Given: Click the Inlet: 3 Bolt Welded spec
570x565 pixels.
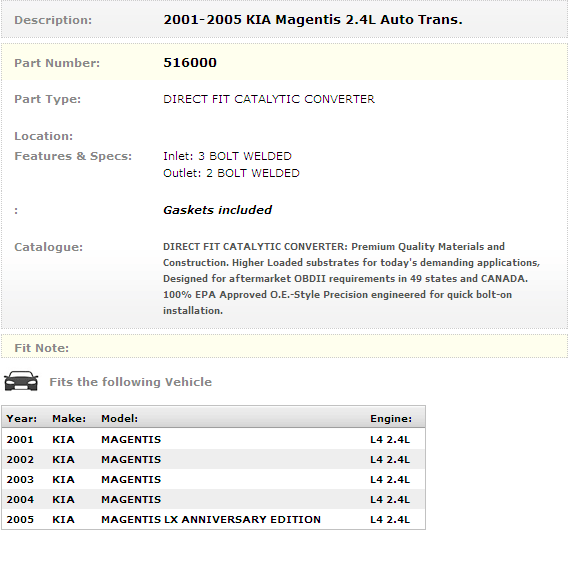Looking at the screenshot, I should [227, 156].
